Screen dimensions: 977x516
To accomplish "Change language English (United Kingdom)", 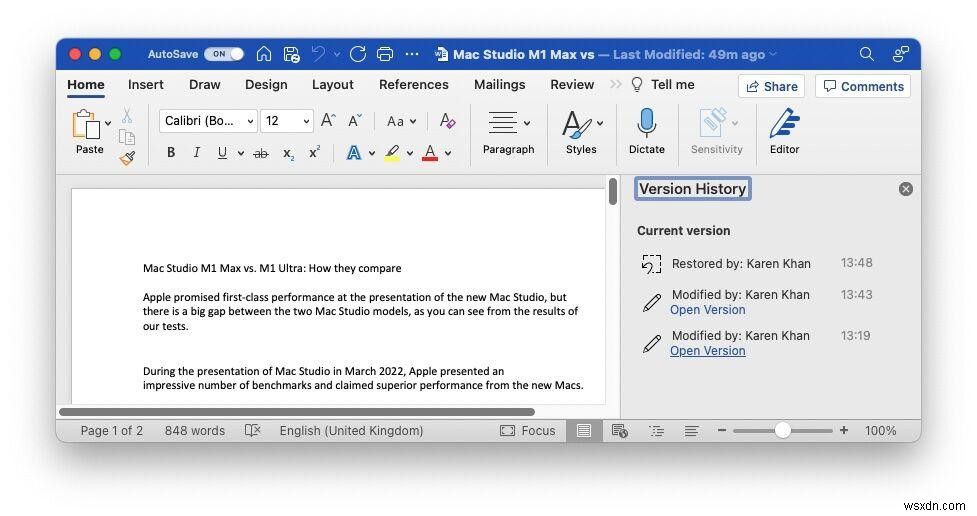I will pos(351,431).
